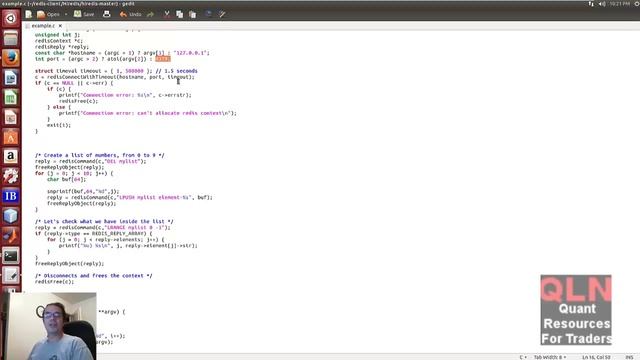This screenshot has height=360, width=640.
Task: Open the system session gear menu
Action: click(x=637, y=4)
